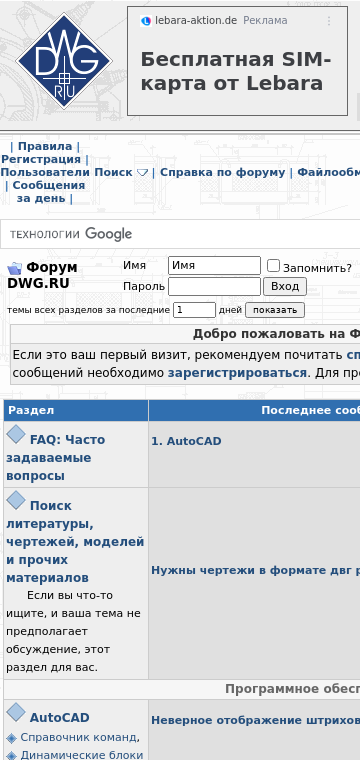Screen dimensions: 360x760
Task: Expand the Поиск dropdown arrow
Action: (x=142, y=173)
